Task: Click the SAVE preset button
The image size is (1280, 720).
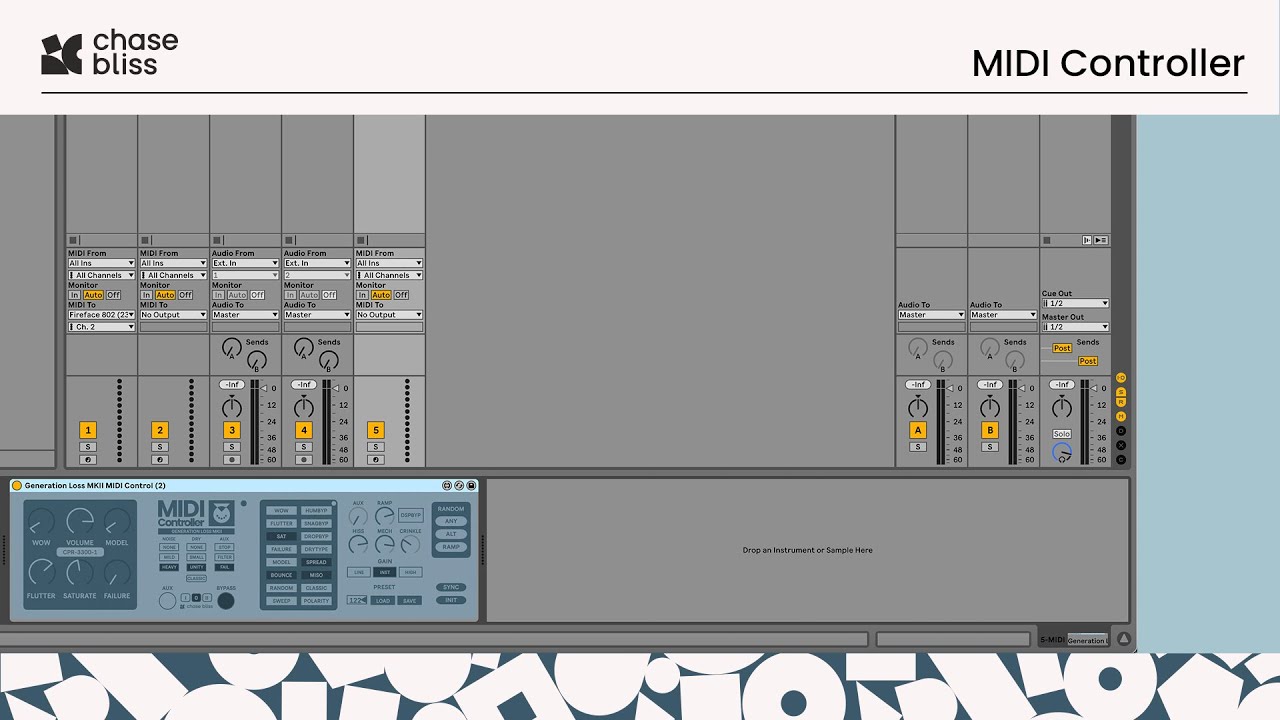Action: [410, 600]
